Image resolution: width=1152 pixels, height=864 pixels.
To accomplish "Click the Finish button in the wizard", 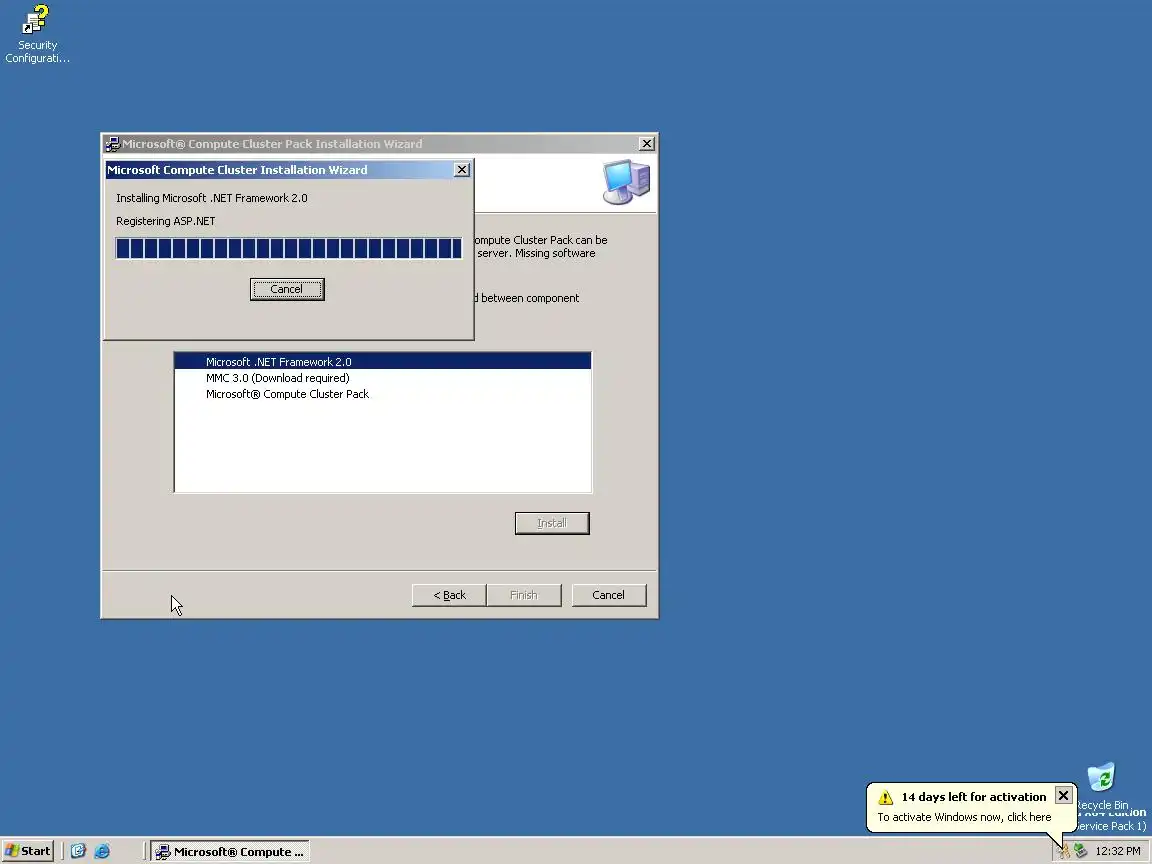I will click(x=524, y=595).
